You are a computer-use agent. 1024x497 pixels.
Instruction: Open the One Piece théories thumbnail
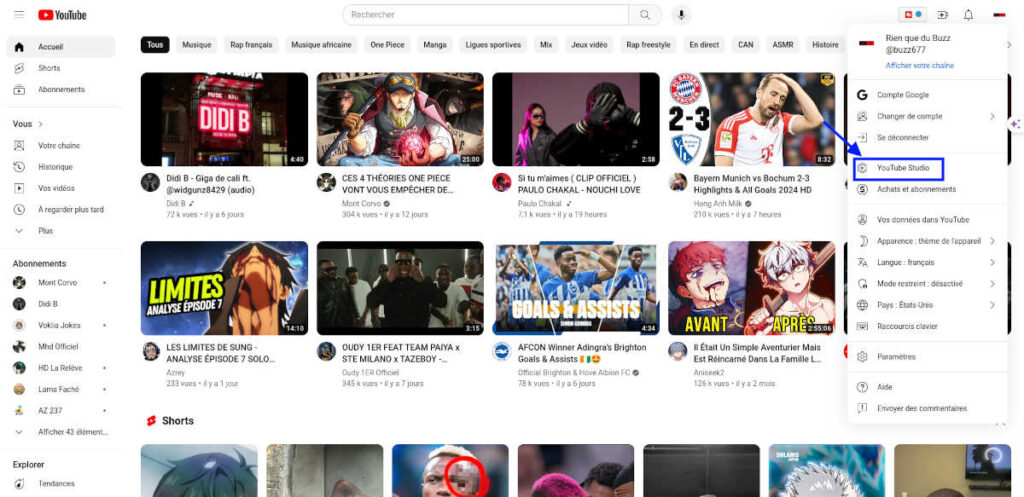400,119
